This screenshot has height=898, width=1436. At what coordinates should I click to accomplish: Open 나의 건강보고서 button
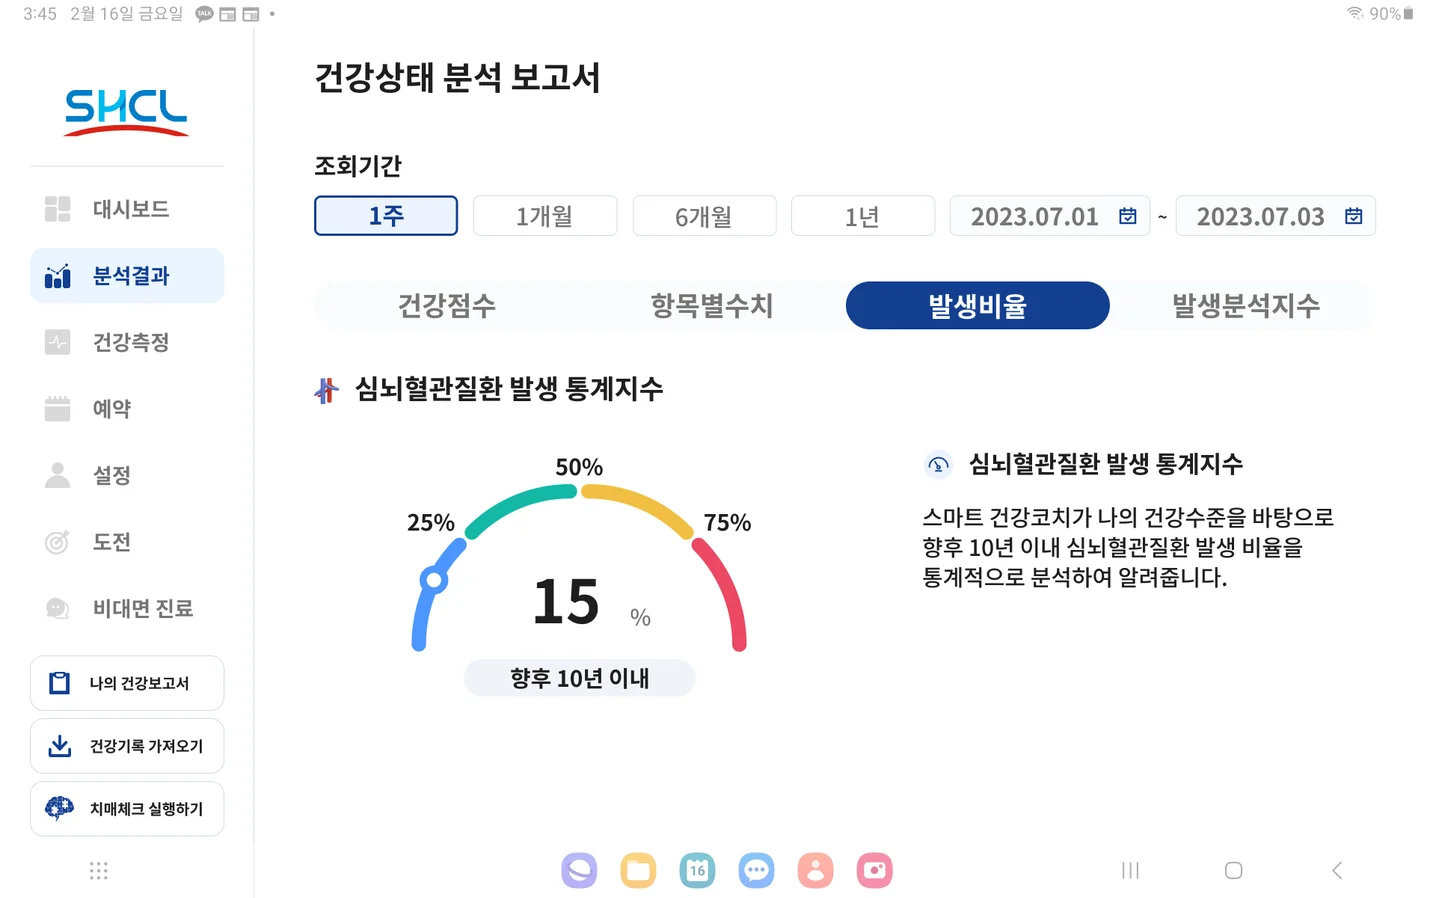coord(127,683)
